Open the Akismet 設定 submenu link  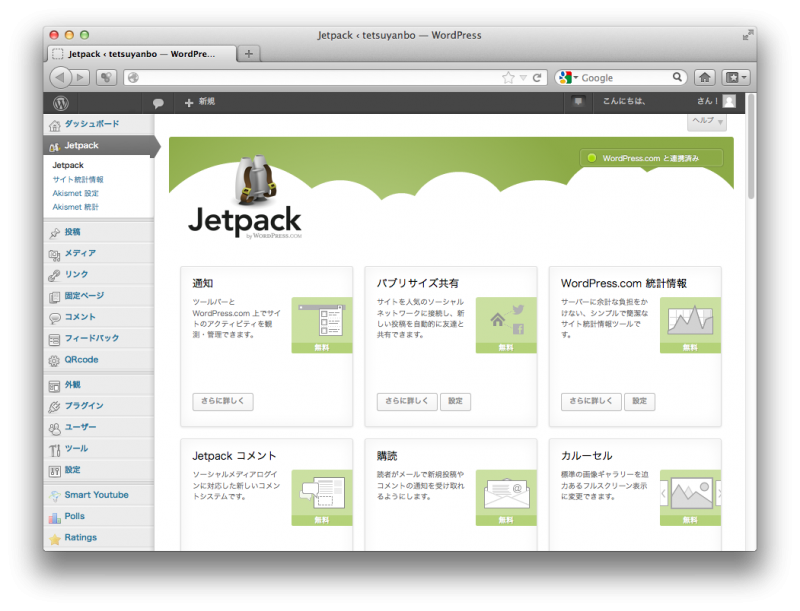coord(76,193)
